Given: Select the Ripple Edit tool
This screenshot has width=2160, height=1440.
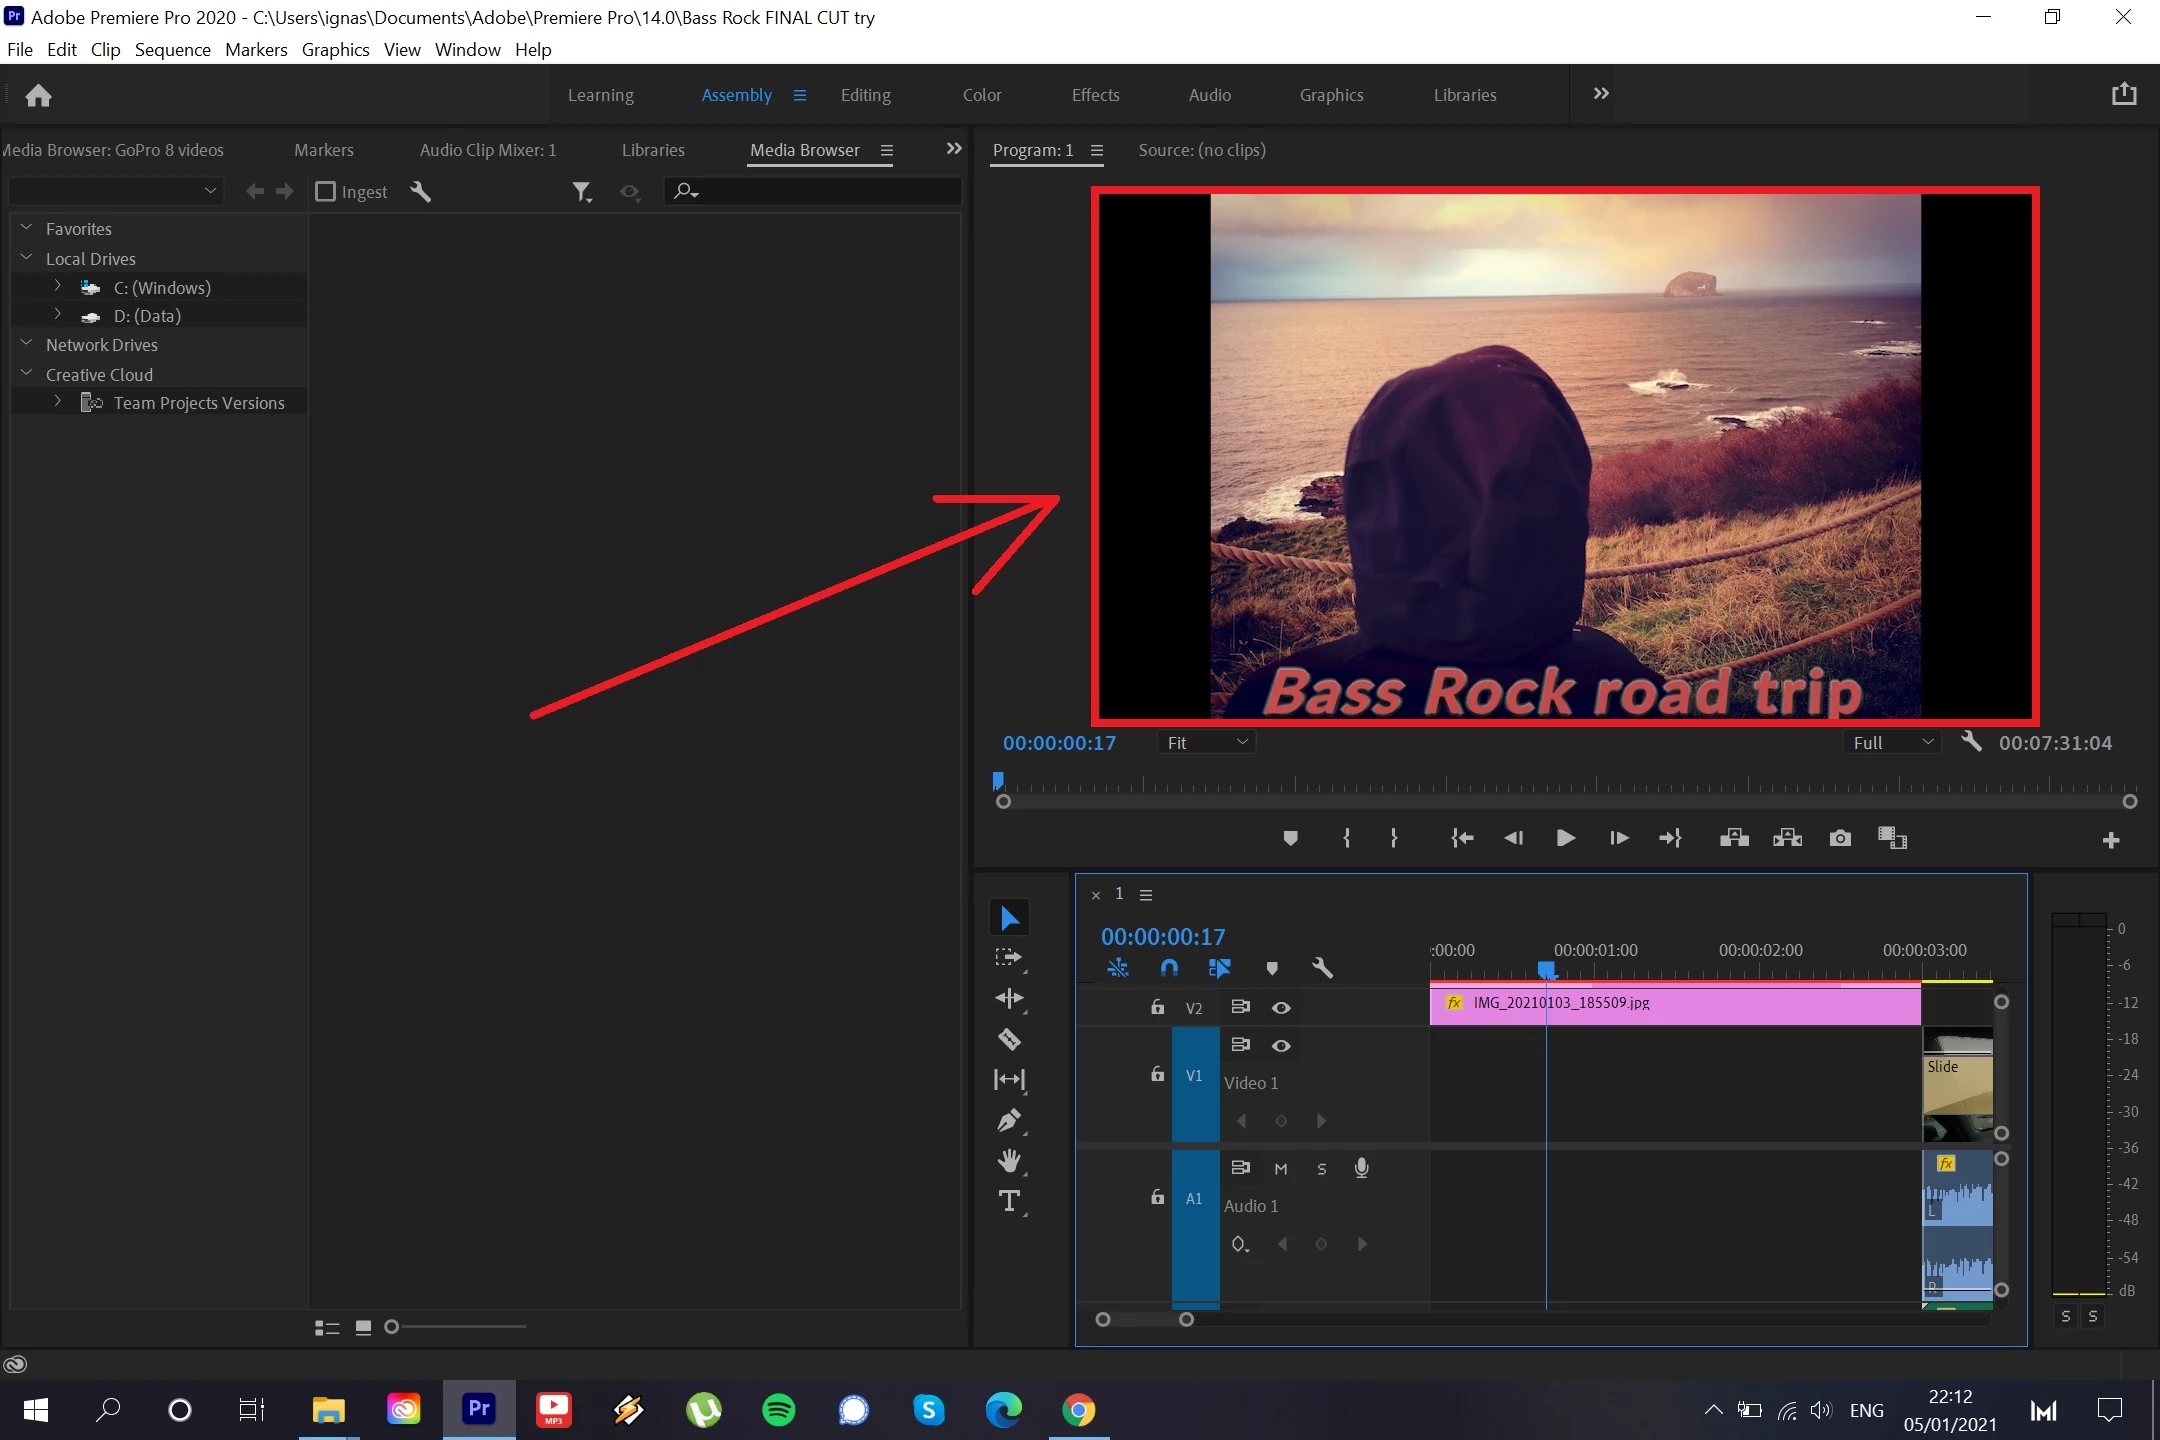Looking at the screenshot, I should point(1009,998).
